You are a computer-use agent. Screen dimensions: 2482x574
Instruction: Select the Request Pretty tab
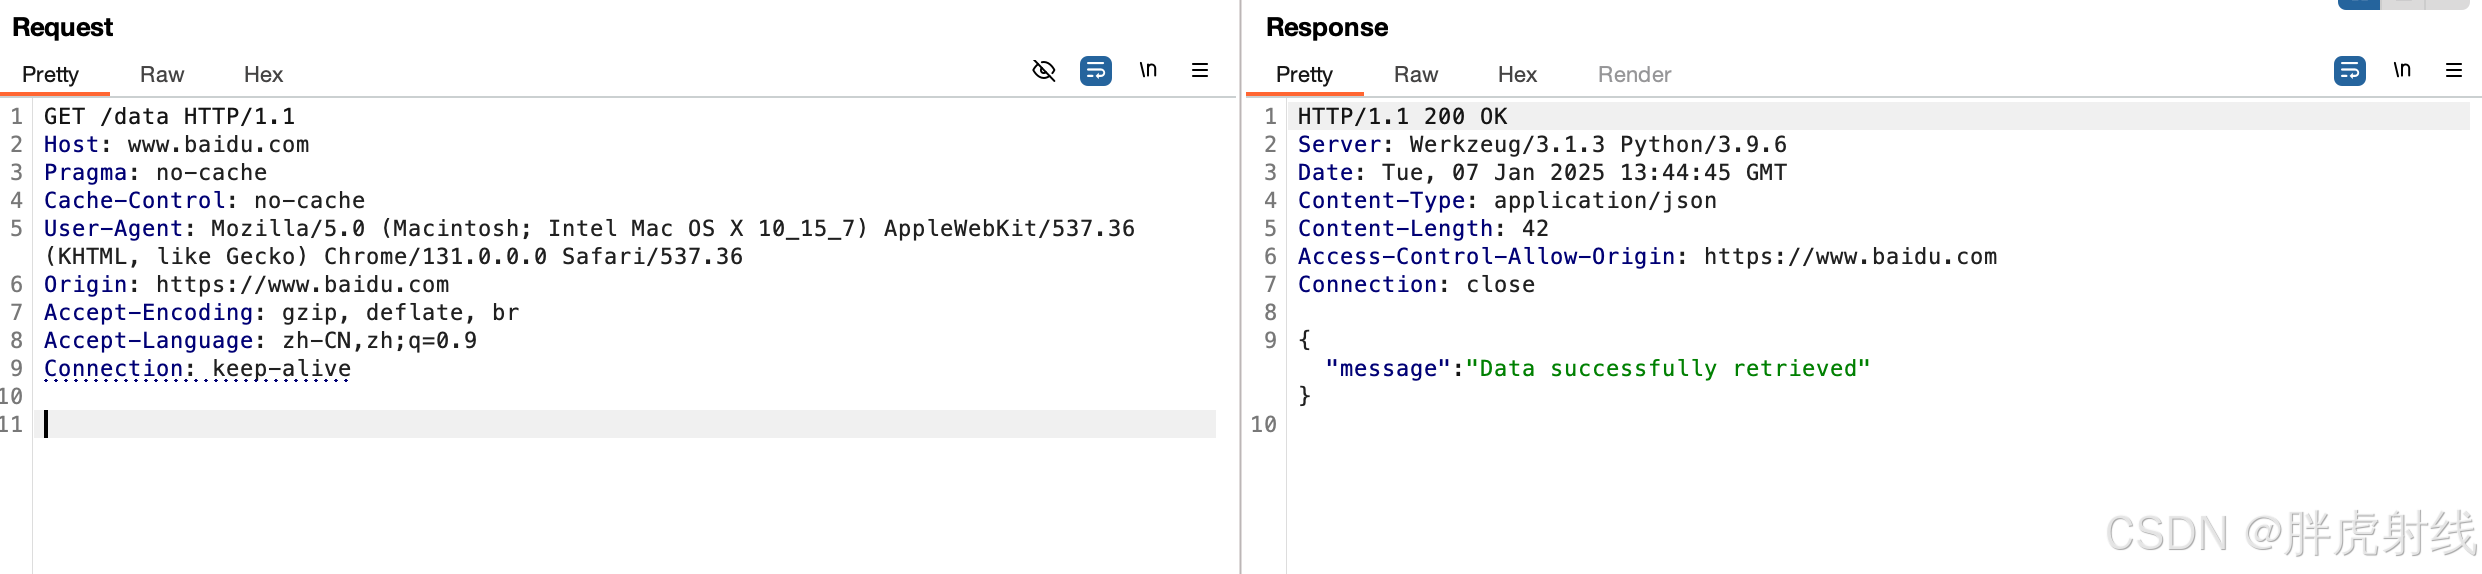coord(50,74)
